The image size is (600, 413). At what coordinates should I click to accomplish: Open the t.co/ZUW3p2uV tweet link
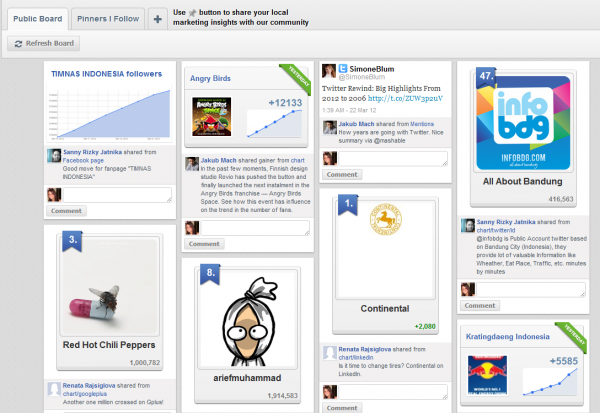[405, 98]
